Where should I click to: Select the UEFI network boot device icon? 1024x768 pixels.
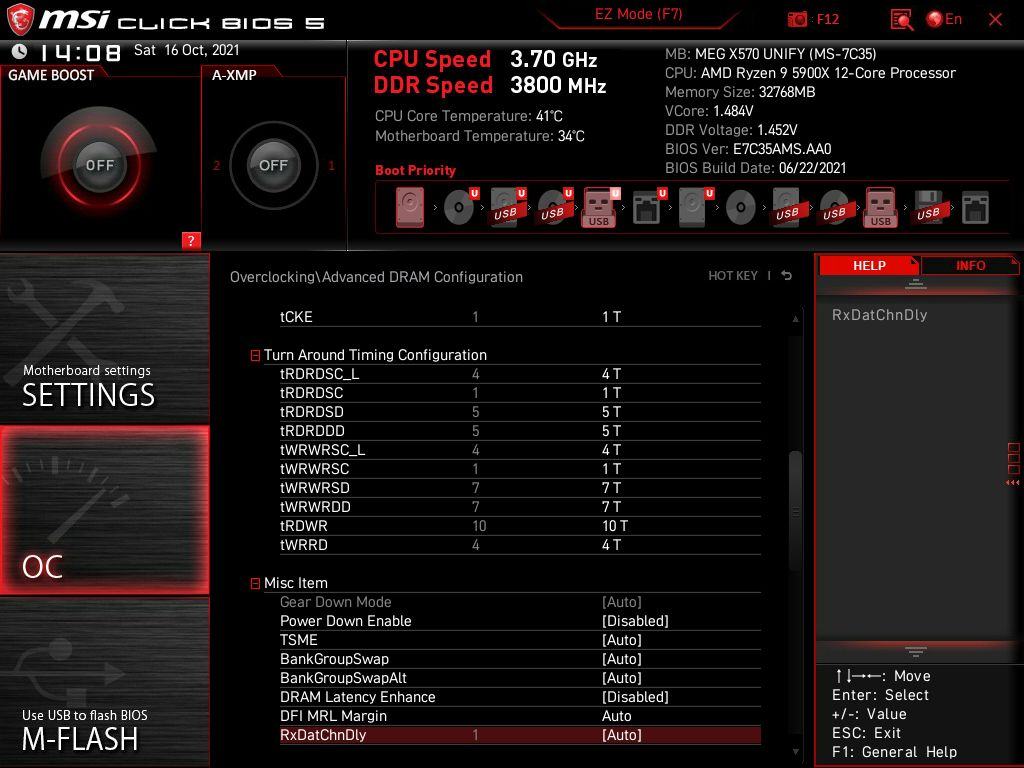648,207
